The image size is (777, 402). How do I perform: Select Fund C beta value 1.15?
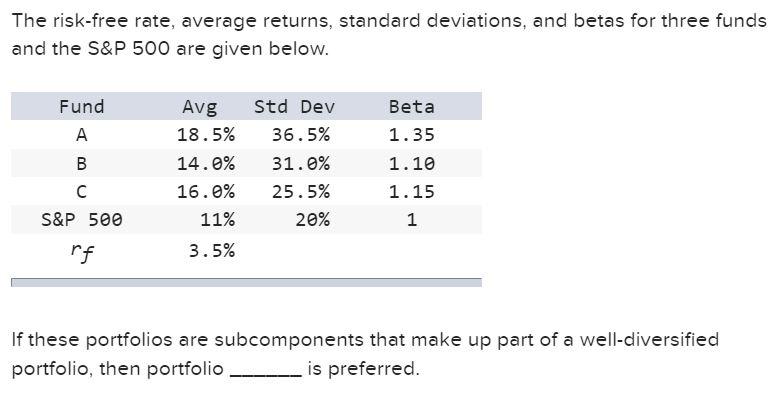click(411, 191)
